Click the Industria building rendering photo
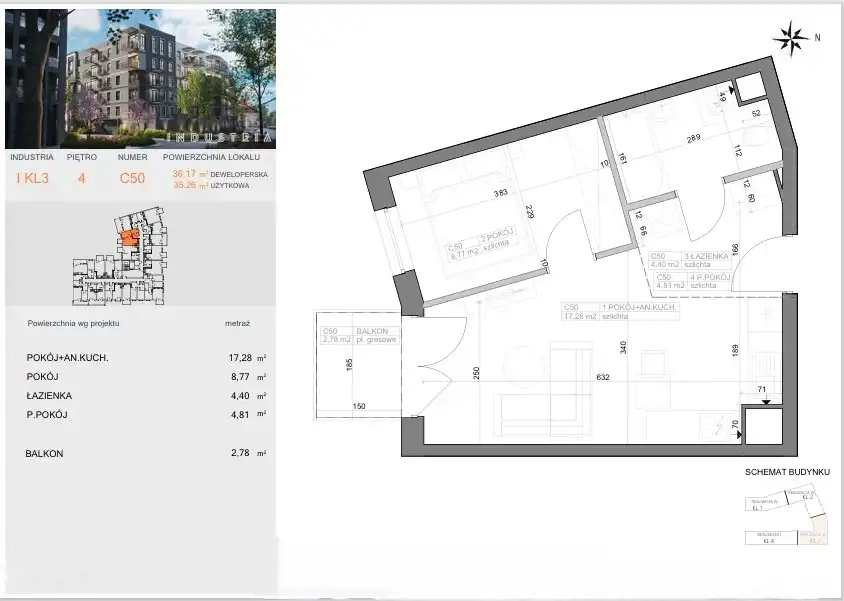 138,74
